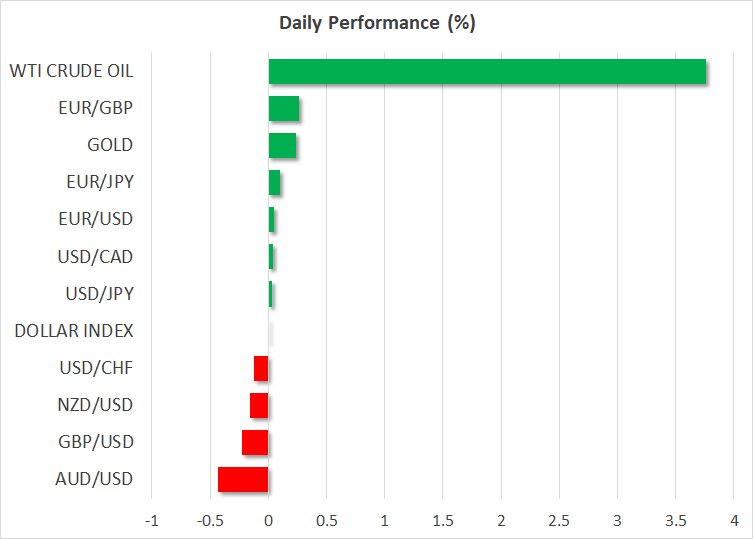The image size is (753, 539).
Task: Select the EUR/USD category label
Action: 96,219
